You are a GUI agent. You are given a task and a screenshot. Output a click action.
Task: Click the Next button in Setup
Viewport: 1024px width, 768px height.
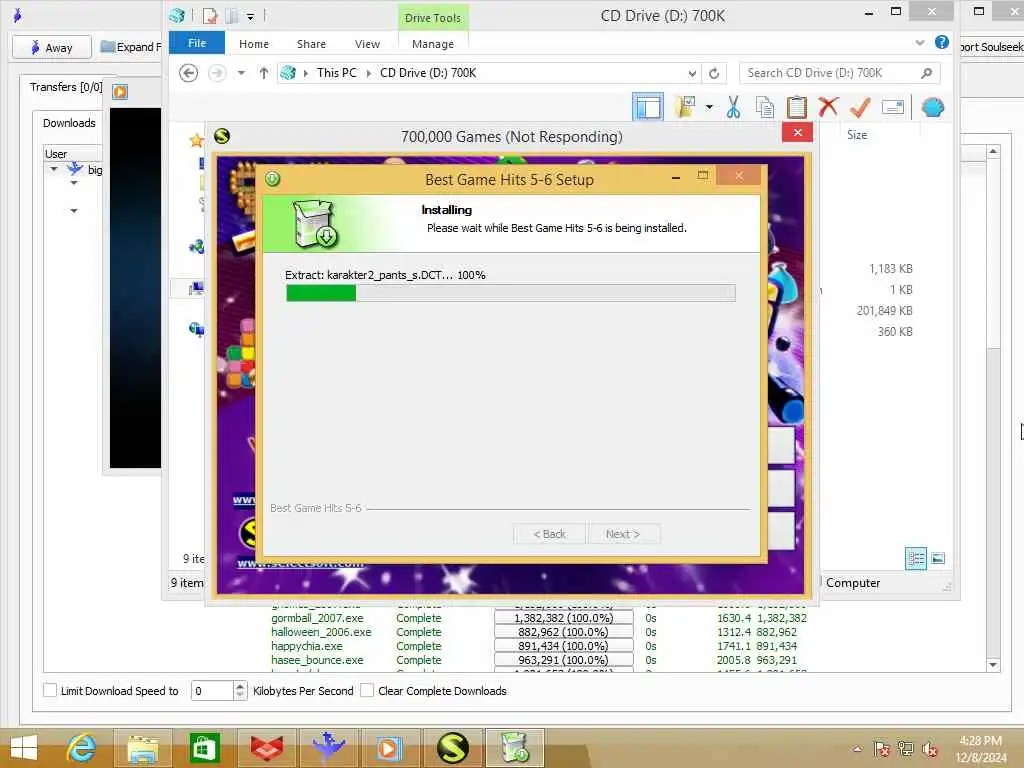[623, 534]
